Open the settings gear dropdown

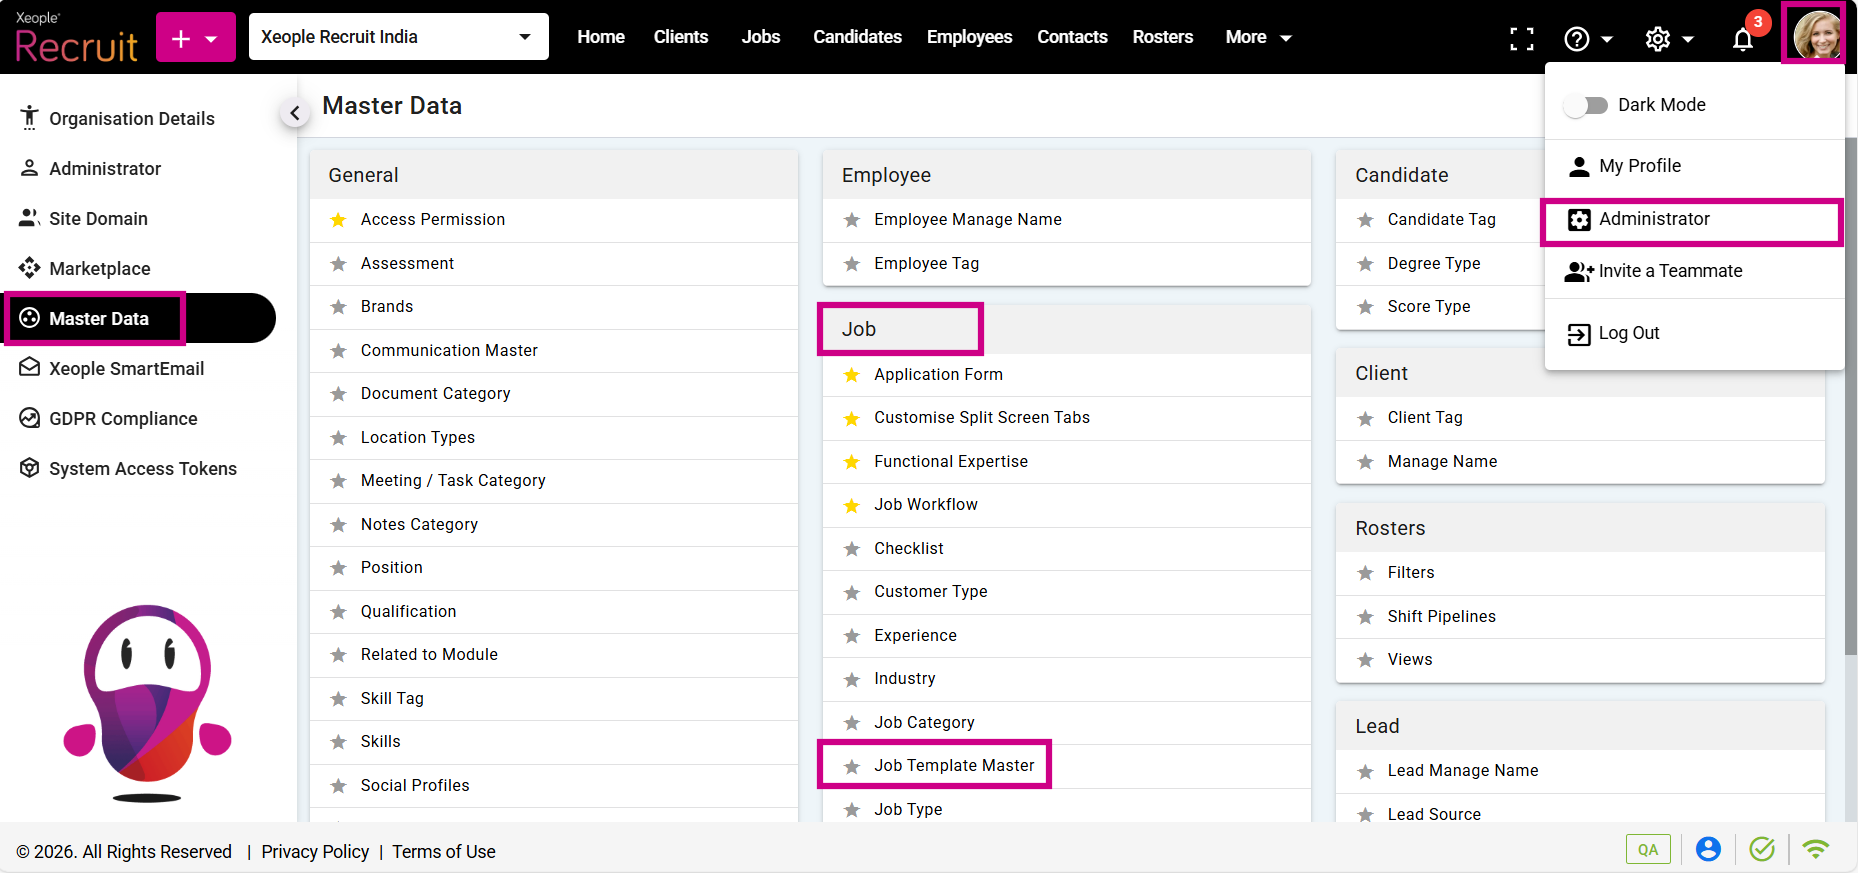pos(1668,39)
